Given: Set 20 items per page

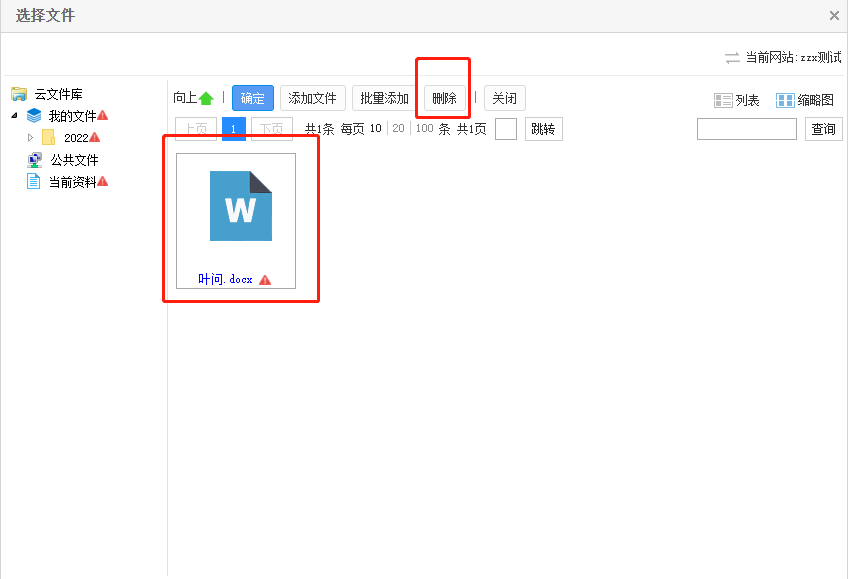Looking at the screenshot, I should click(x=399, y=129).
